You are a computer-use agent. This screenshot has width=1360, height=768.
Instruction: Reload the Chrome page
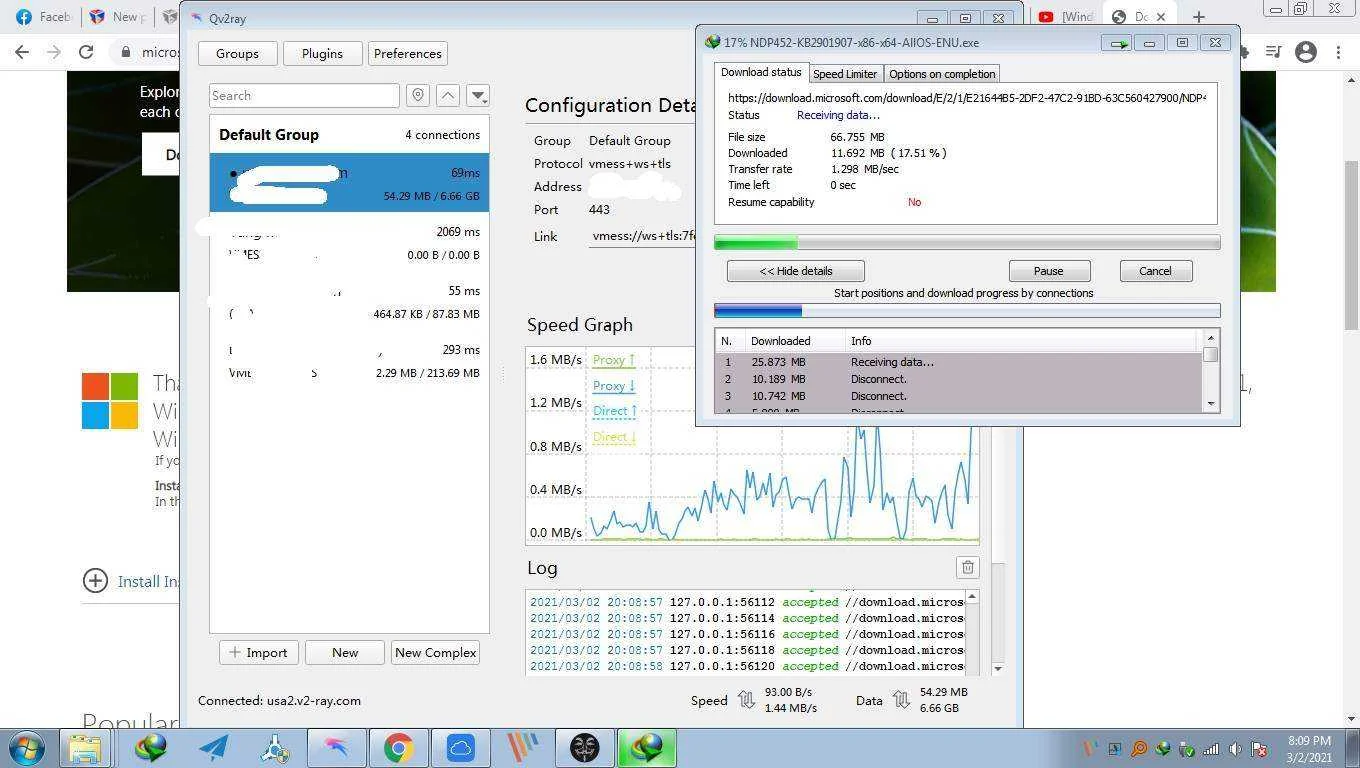[86, 52]
